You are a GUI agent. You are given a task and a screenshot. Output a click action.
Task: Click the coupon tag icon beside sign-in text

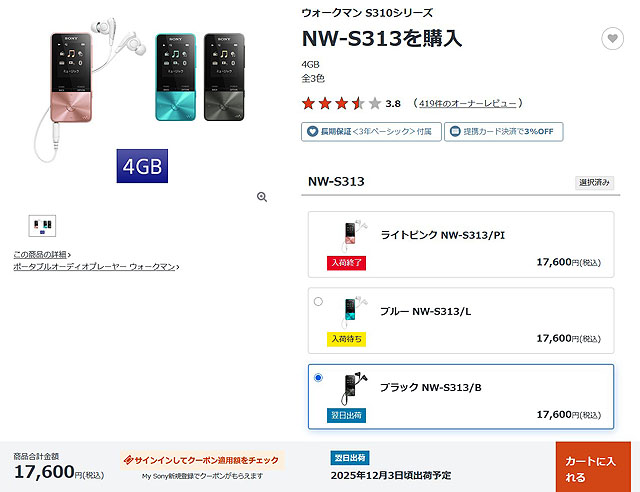coord(128,460)
